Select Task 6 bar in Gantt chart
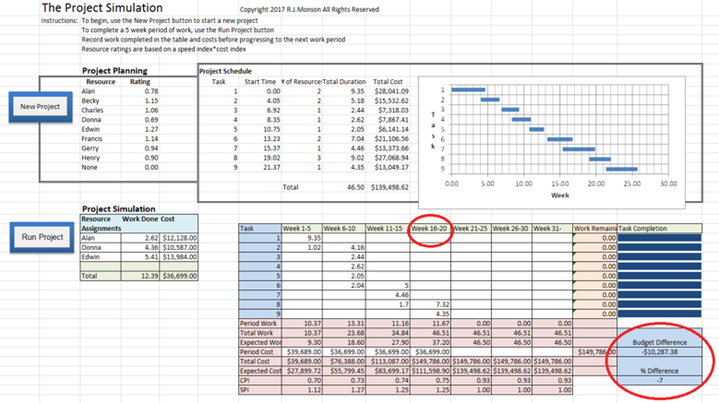The width and height of the screenshot is (719, 403). [559, 139]
